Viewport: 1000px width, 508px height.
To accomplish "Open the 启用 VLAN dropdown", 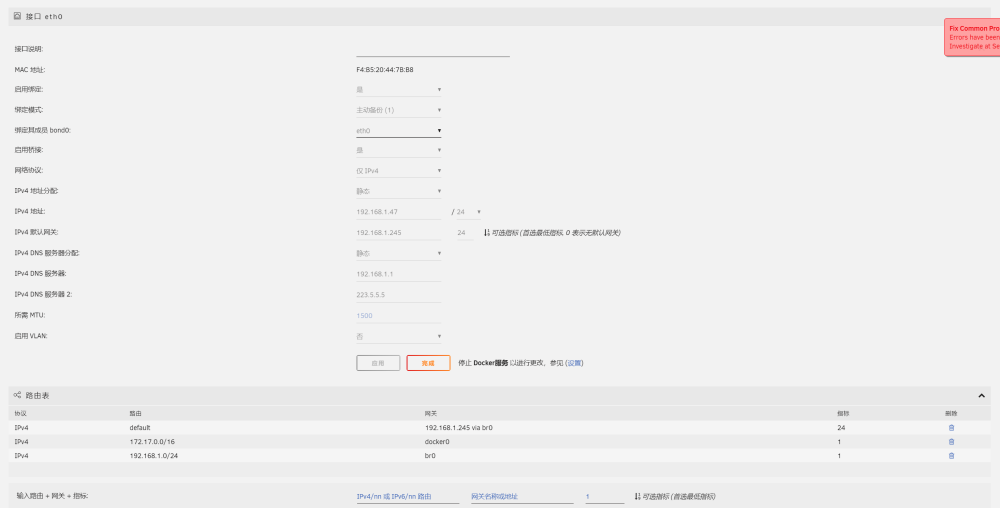I will point(399,336).
